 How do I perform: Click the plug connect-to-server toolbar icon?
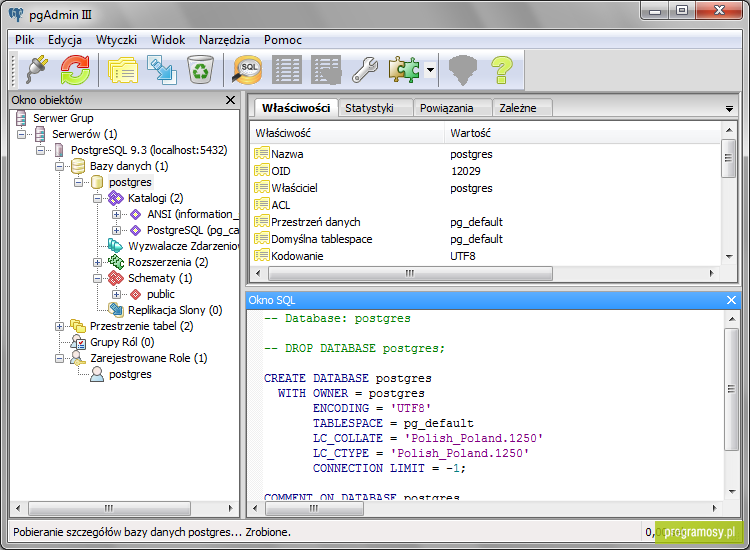[x=37, y=70]
